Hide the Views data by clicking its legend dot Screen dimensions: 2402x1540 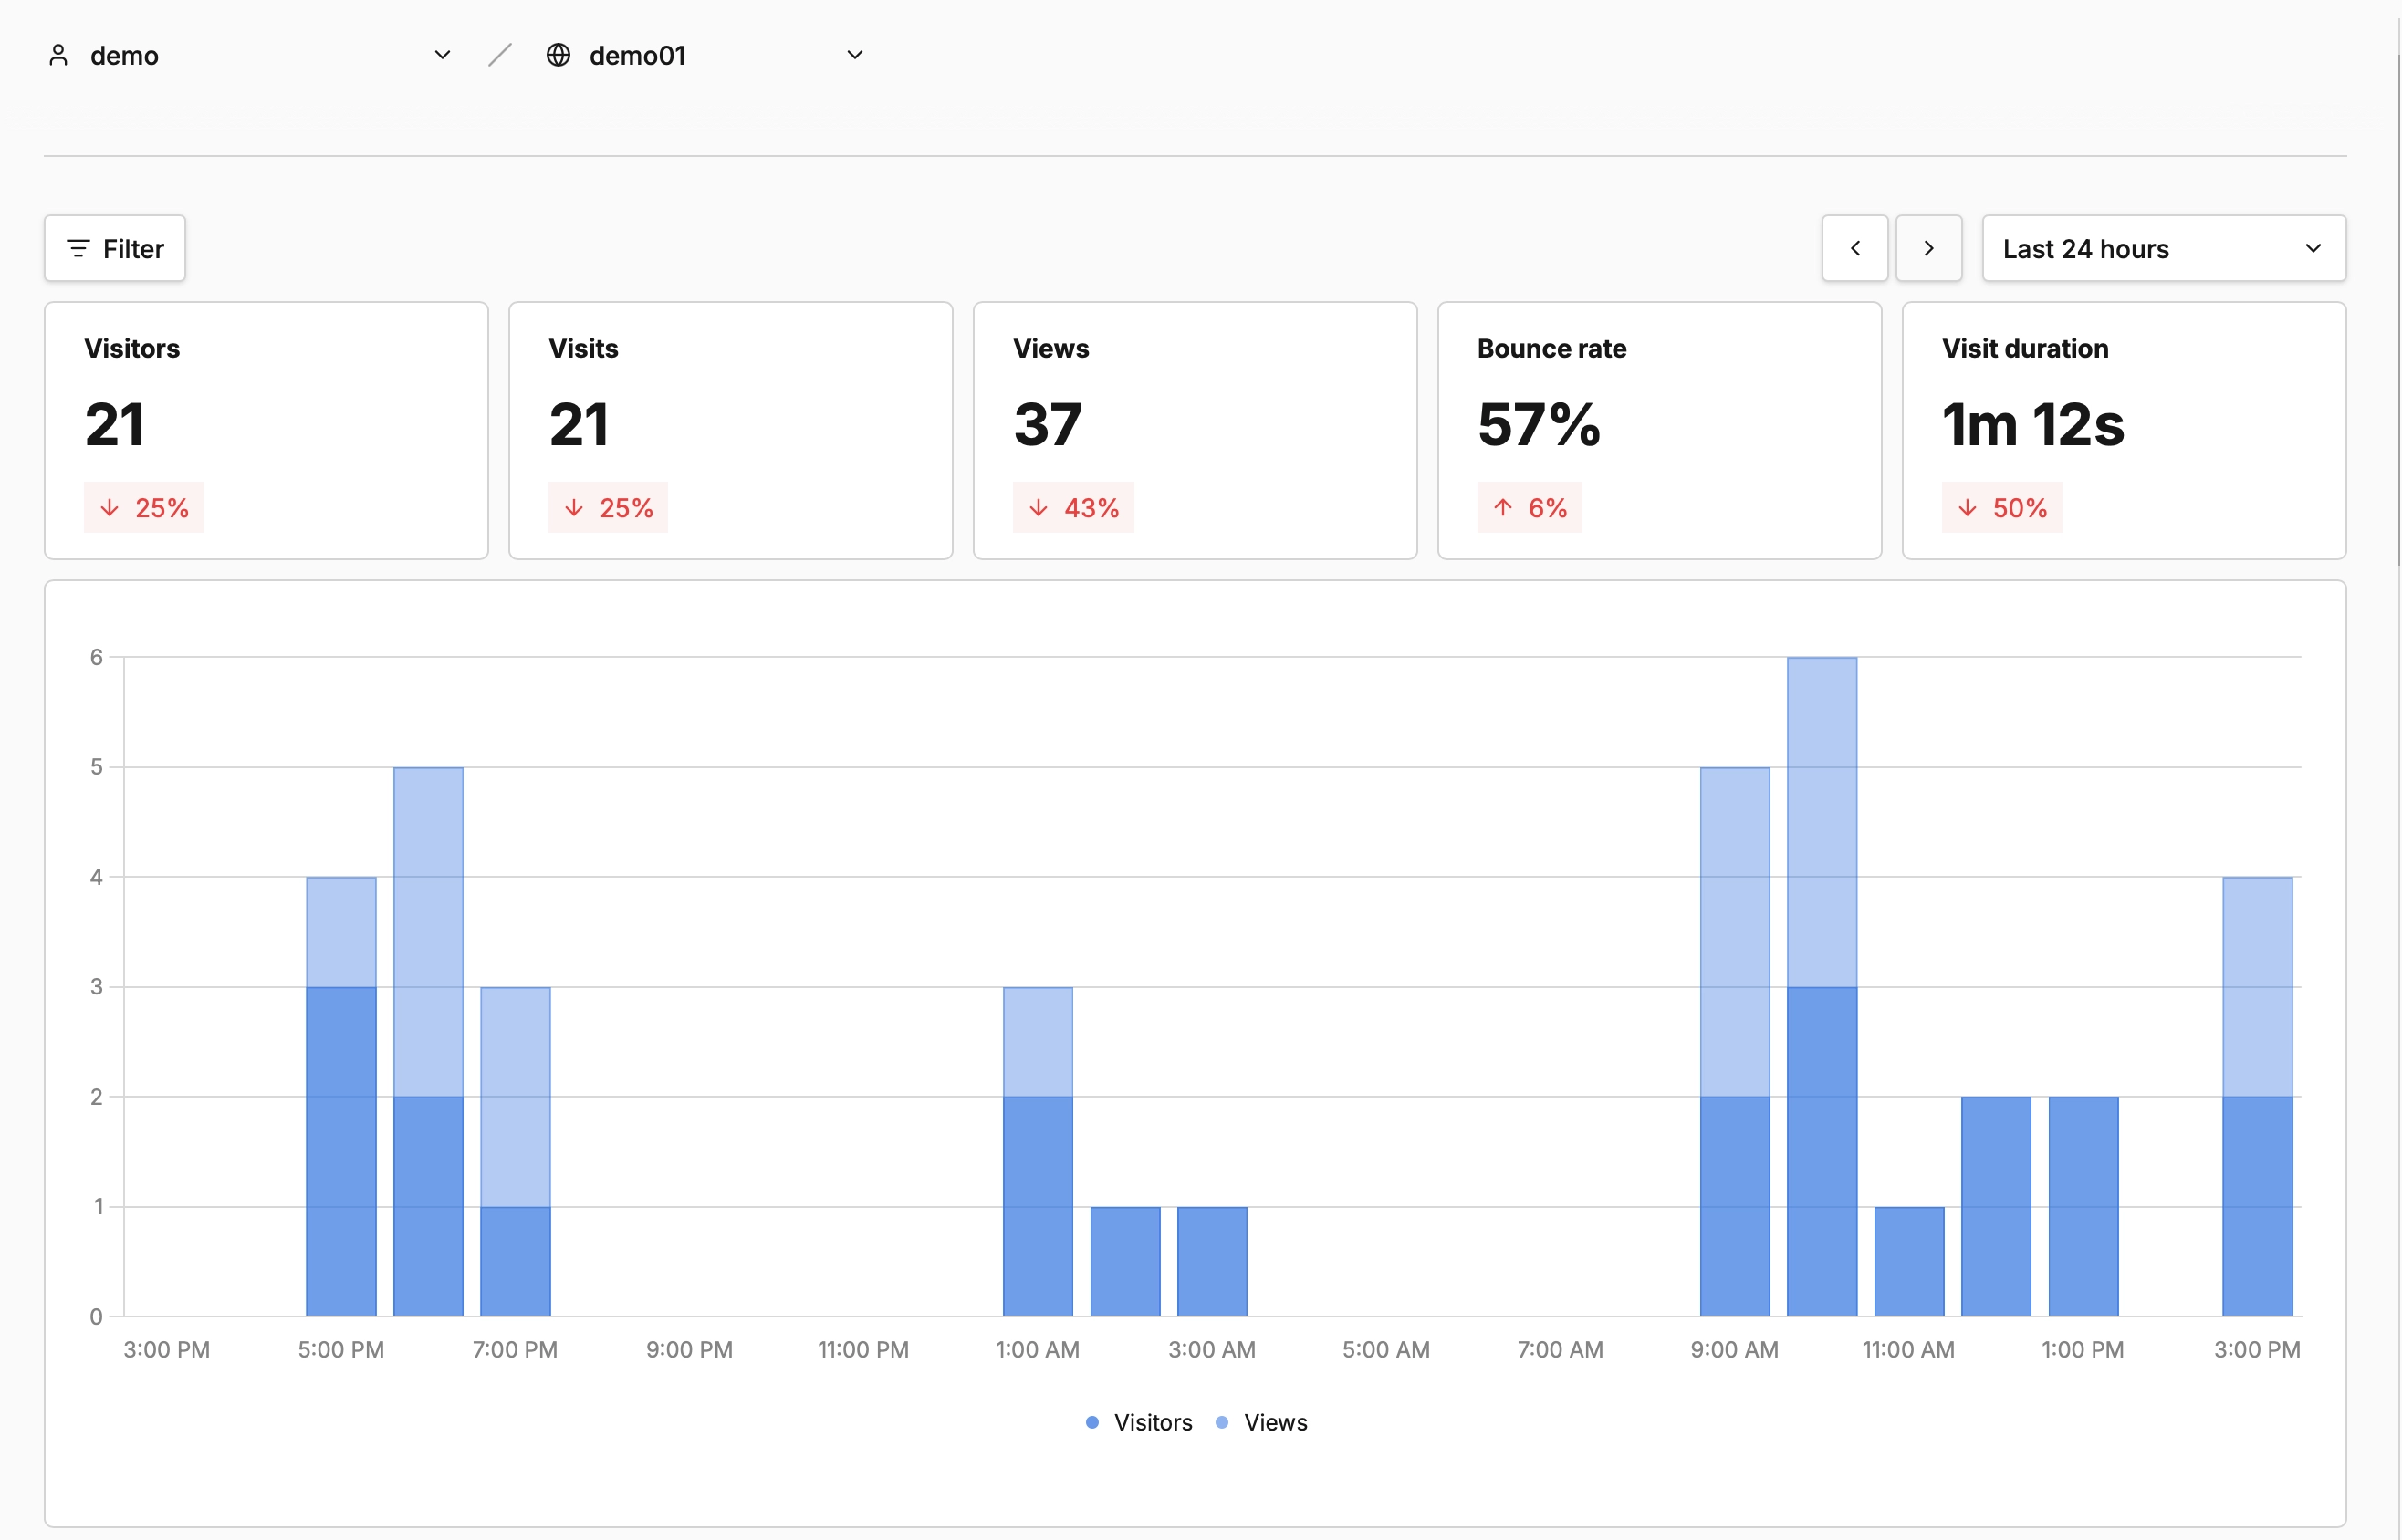coord(1222,1422)
